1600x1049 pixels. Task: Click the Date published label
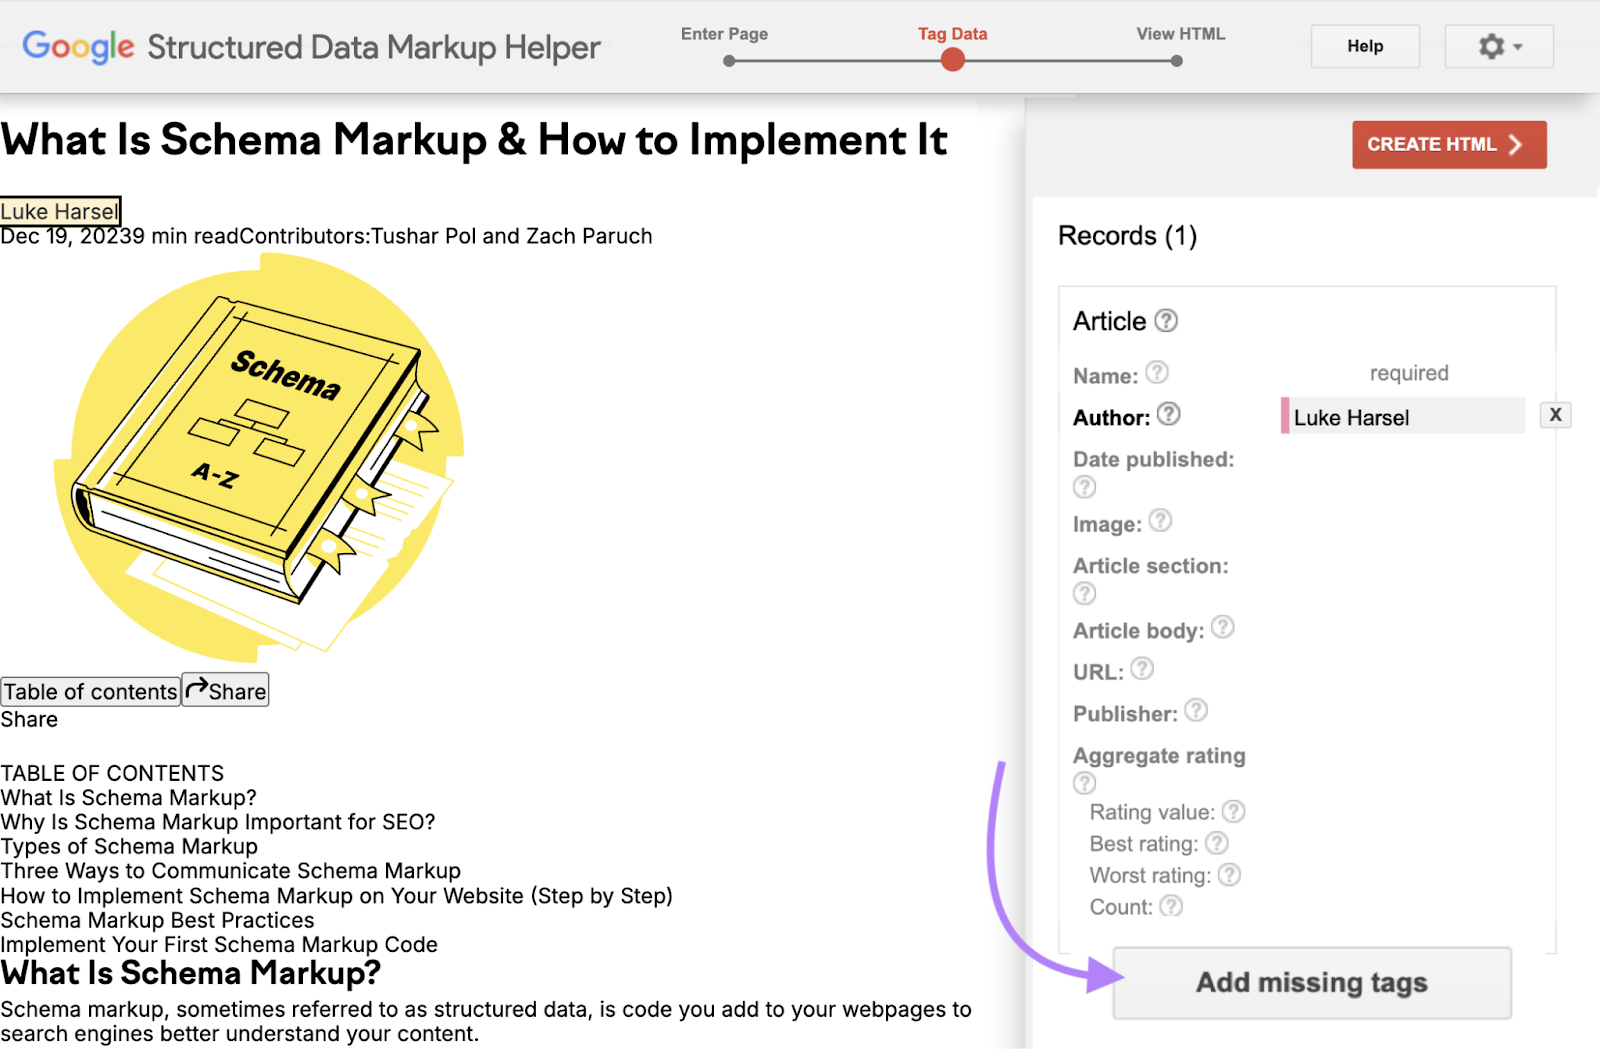point(1154,460)
